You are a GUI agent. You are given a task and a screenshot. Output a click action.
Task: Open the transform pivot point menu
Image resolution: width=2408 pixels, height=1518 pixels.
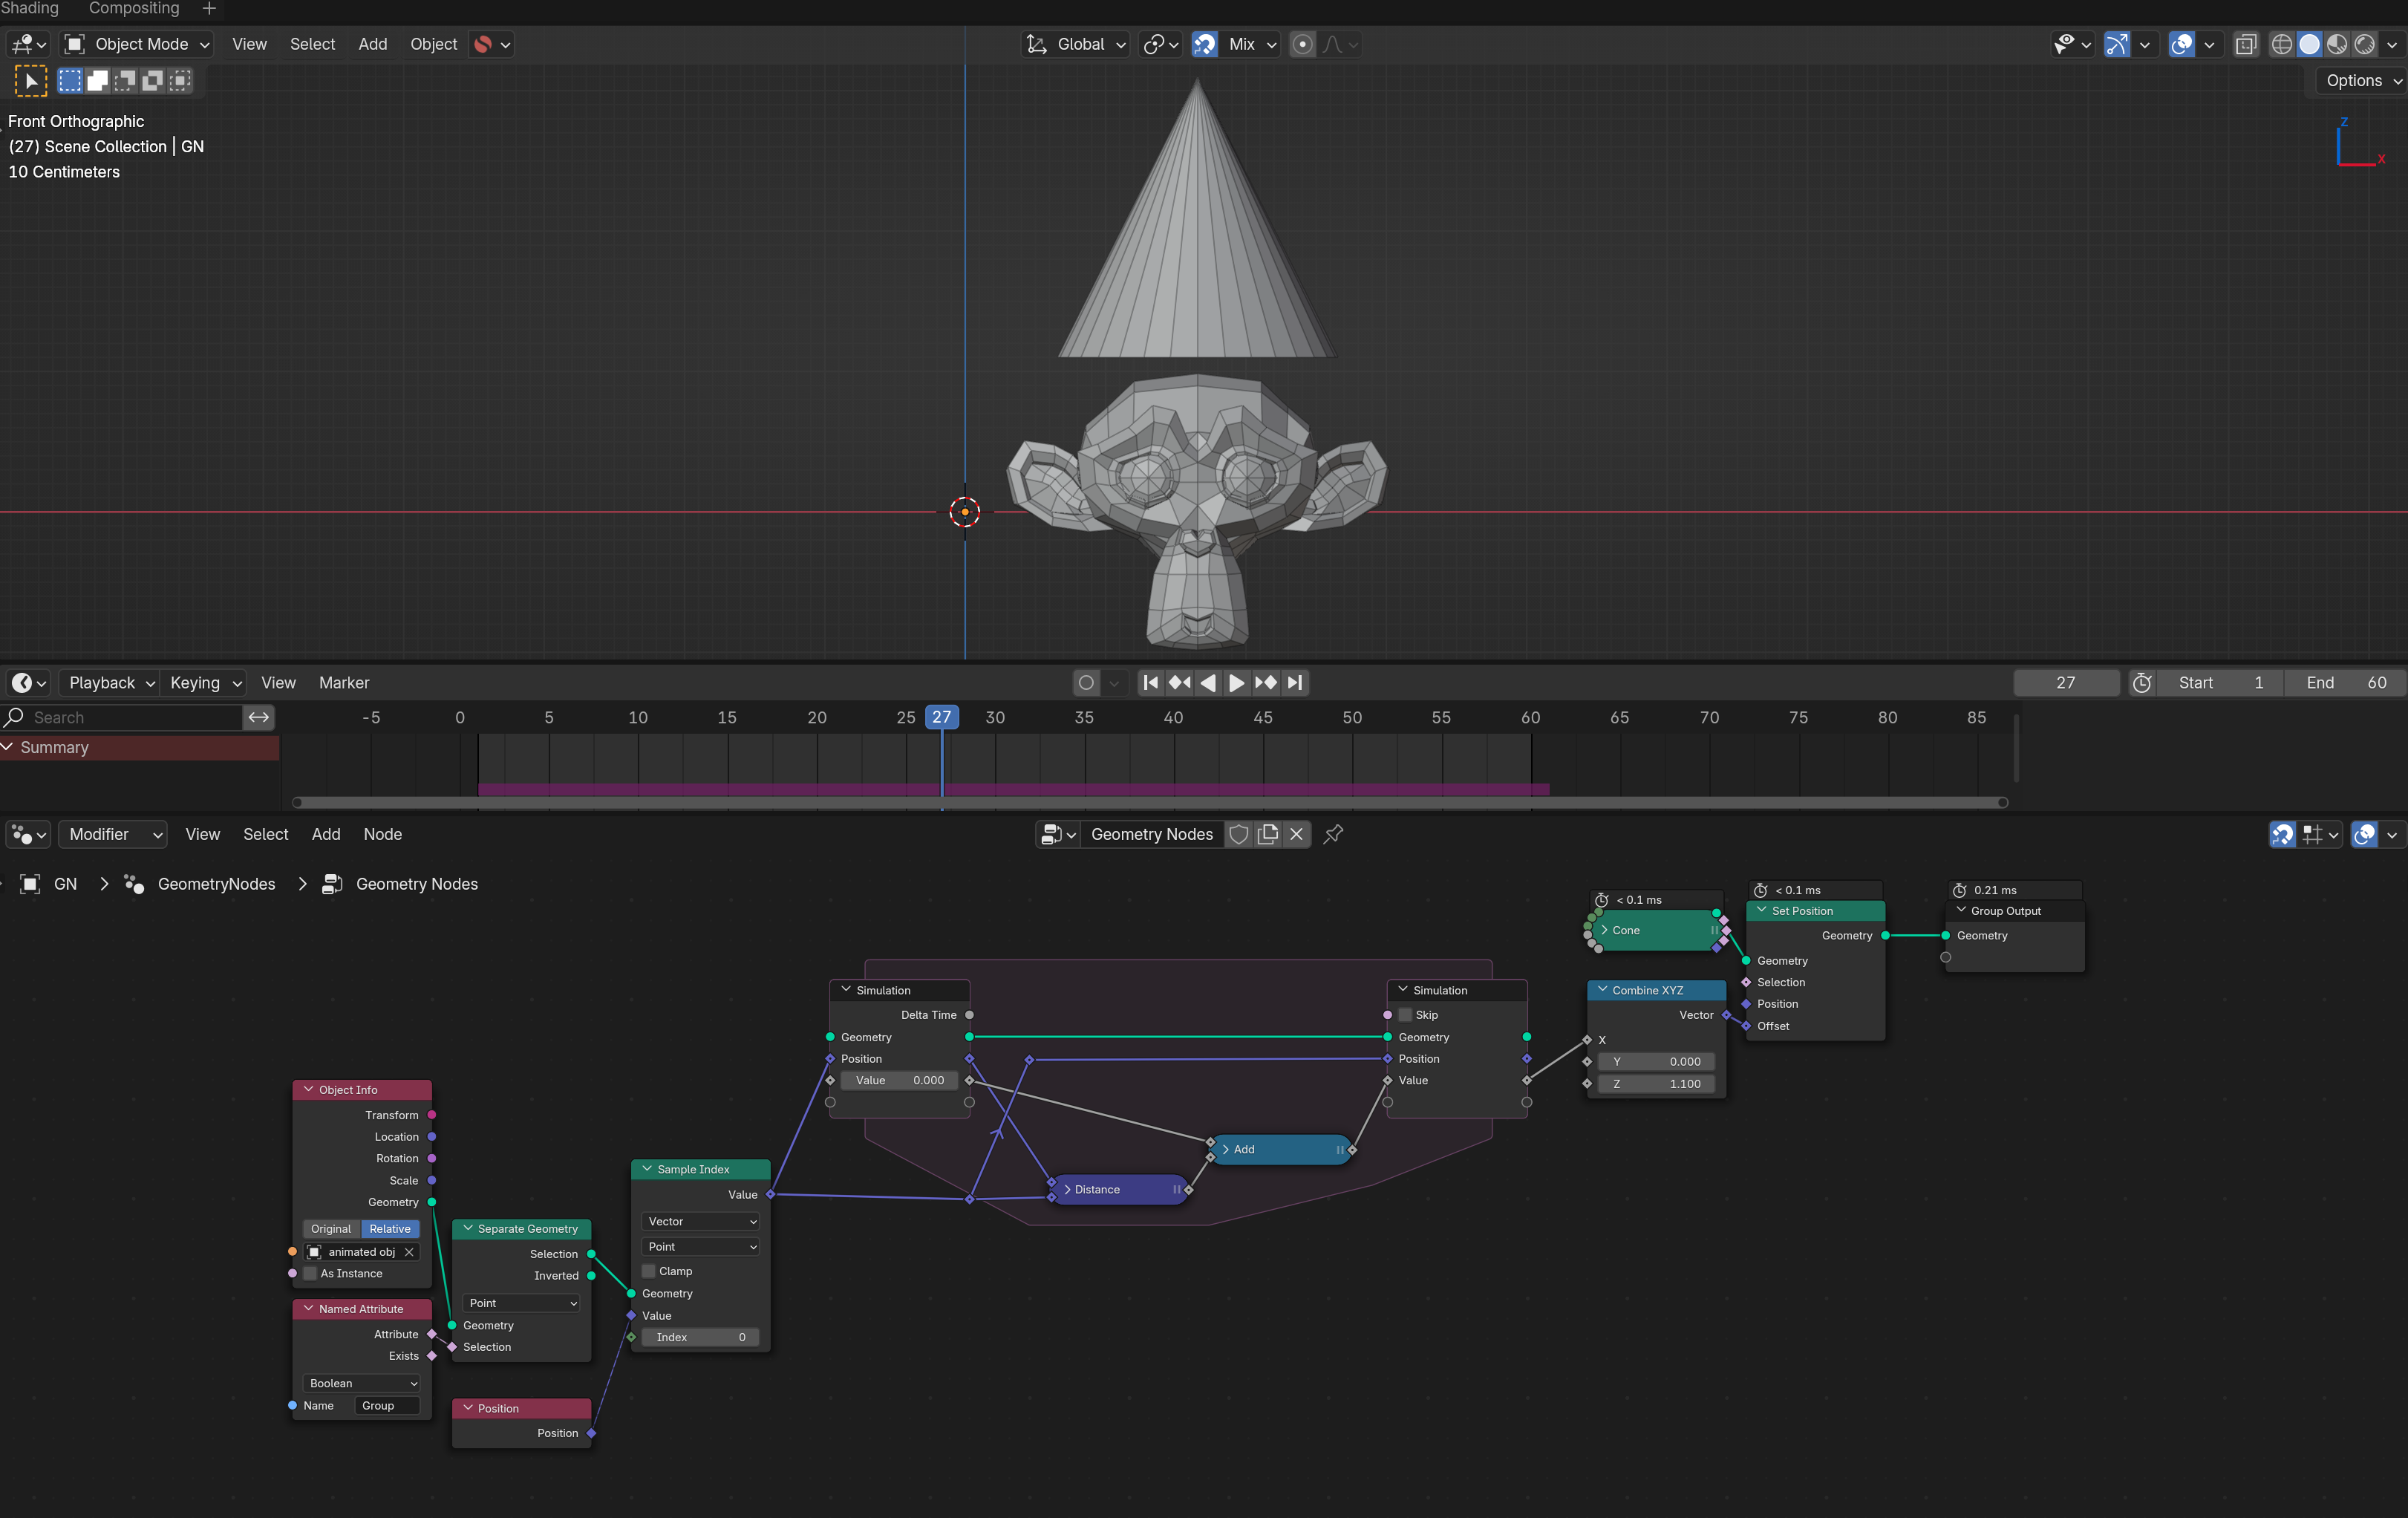click(1161, 44)
